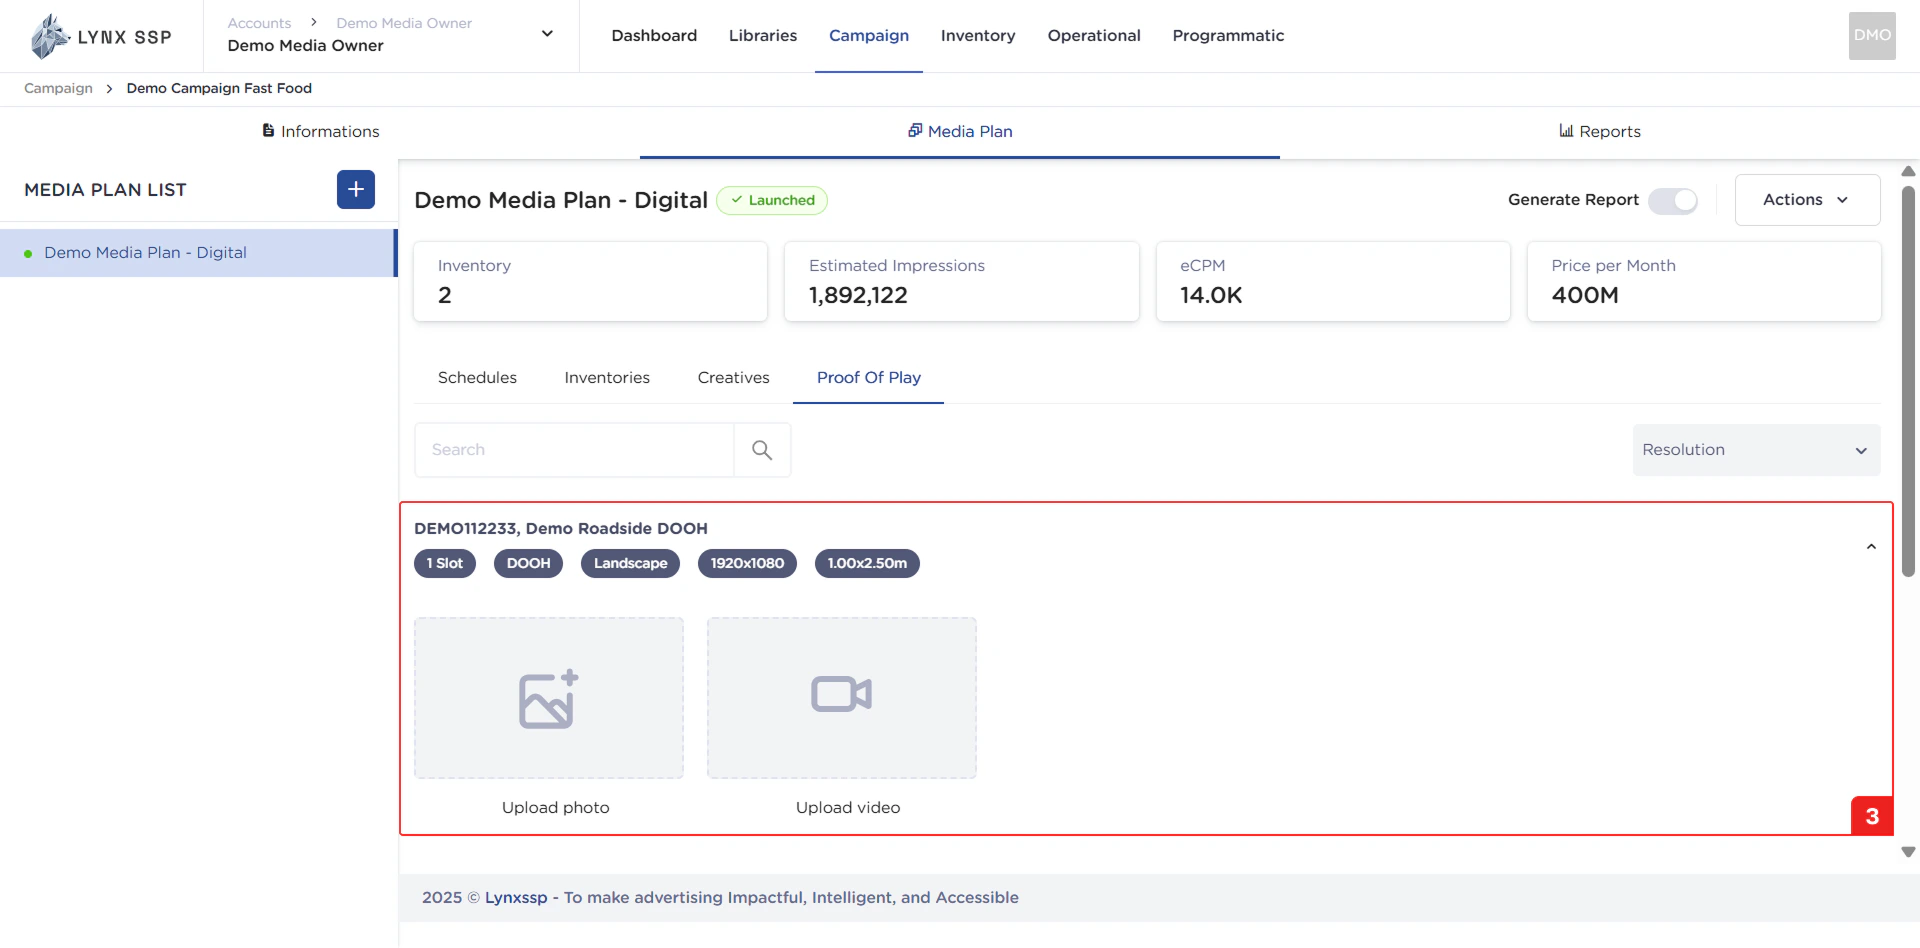Click the Estimated Impressions value 1,892,122

tap(858, 296)
